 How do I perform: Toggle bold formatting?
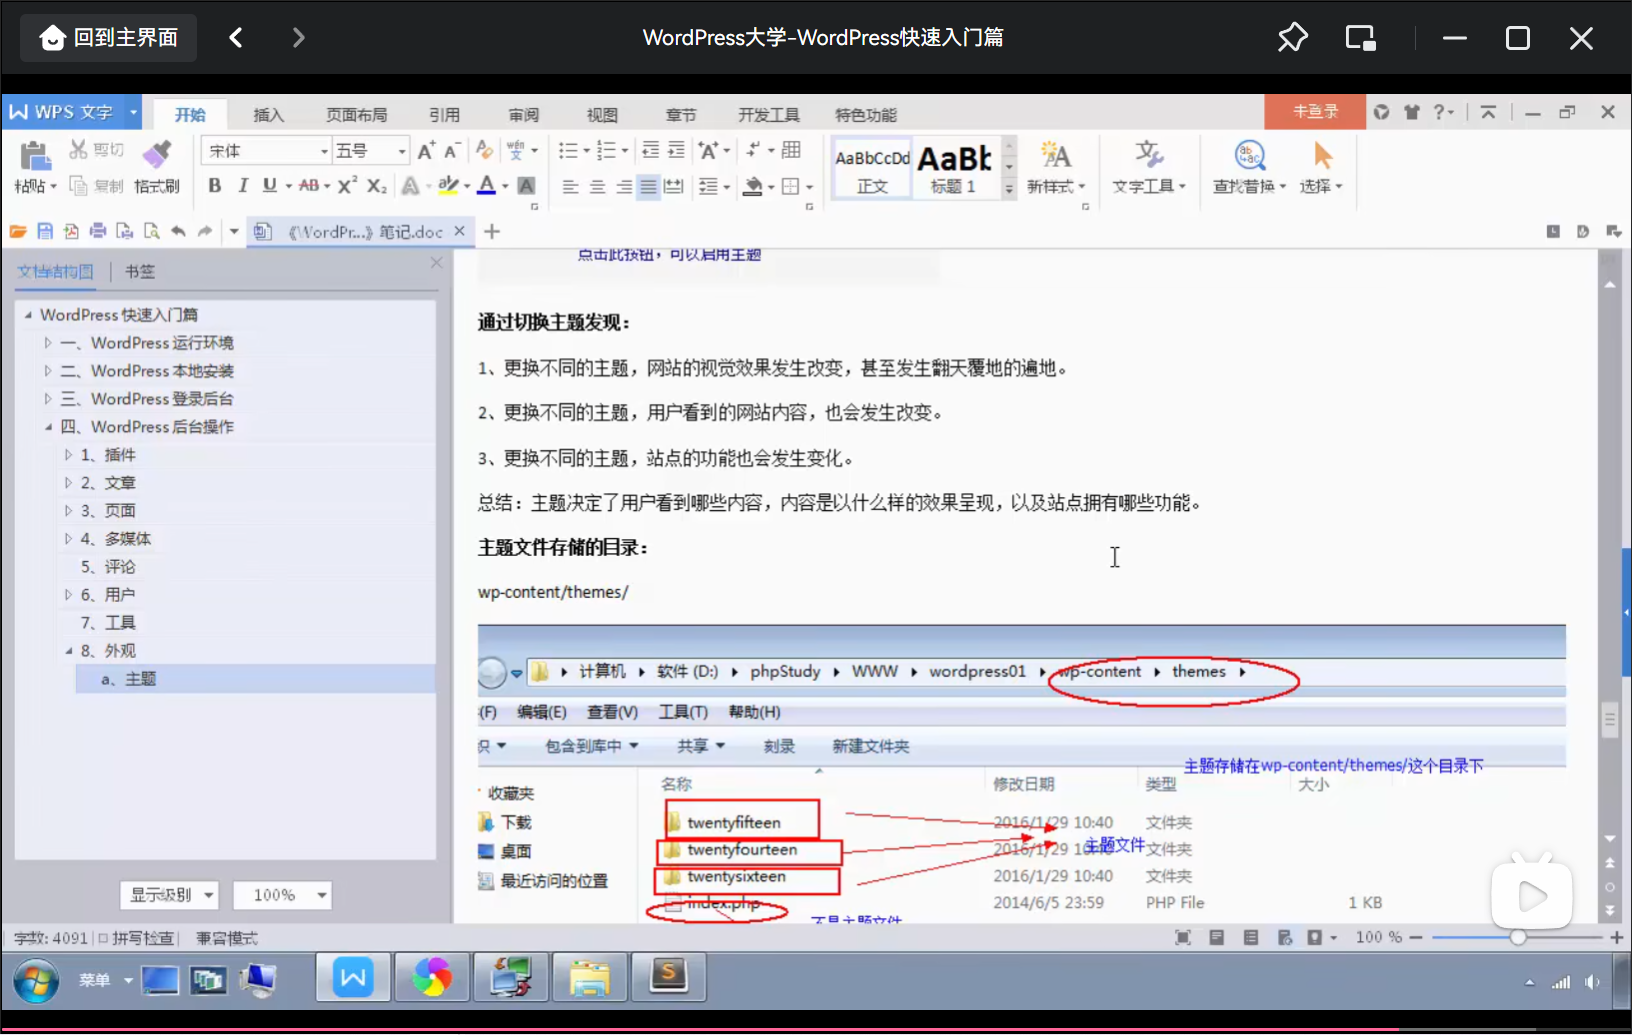tap(214, 186)
